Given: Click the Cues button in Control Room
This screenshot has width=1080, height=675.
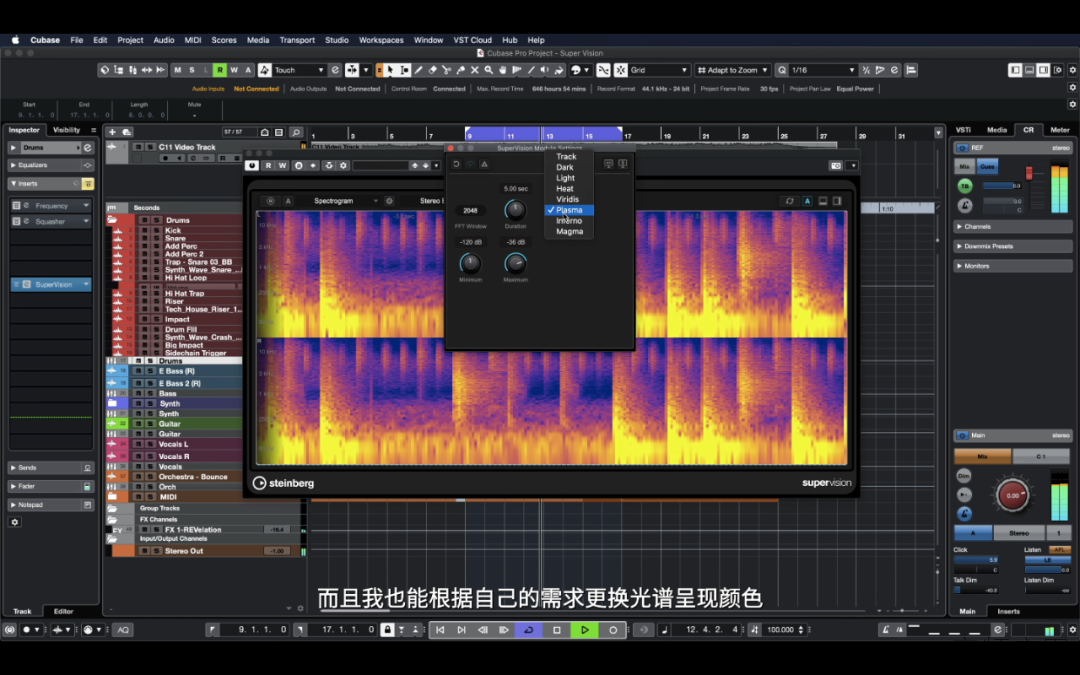Looking at the screenshot, I should (x=987, y=167).
